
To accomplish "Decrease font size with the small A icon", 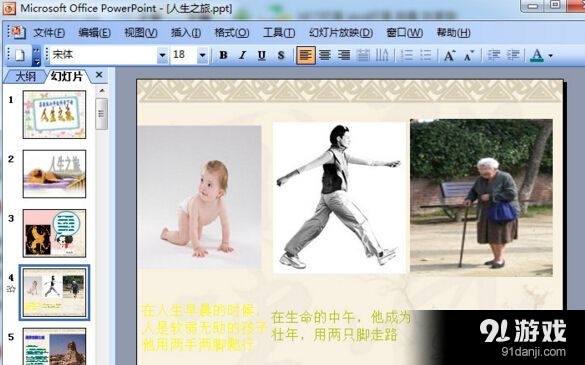I will coord(468,55).
